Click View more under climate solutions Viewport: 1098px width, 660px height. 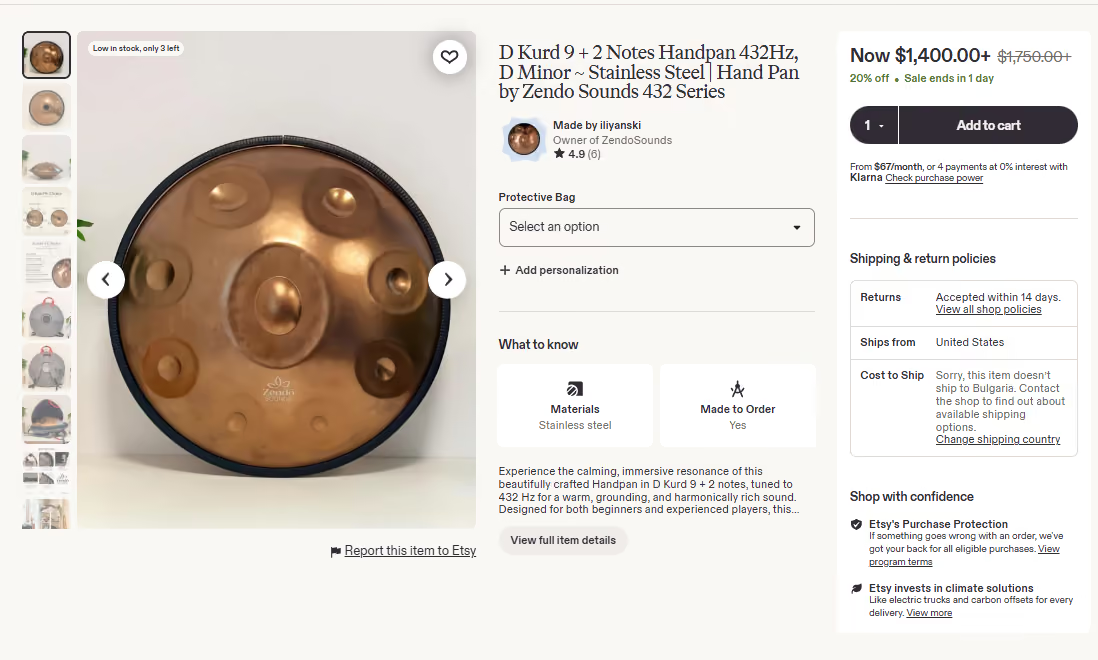click(929, 613)
